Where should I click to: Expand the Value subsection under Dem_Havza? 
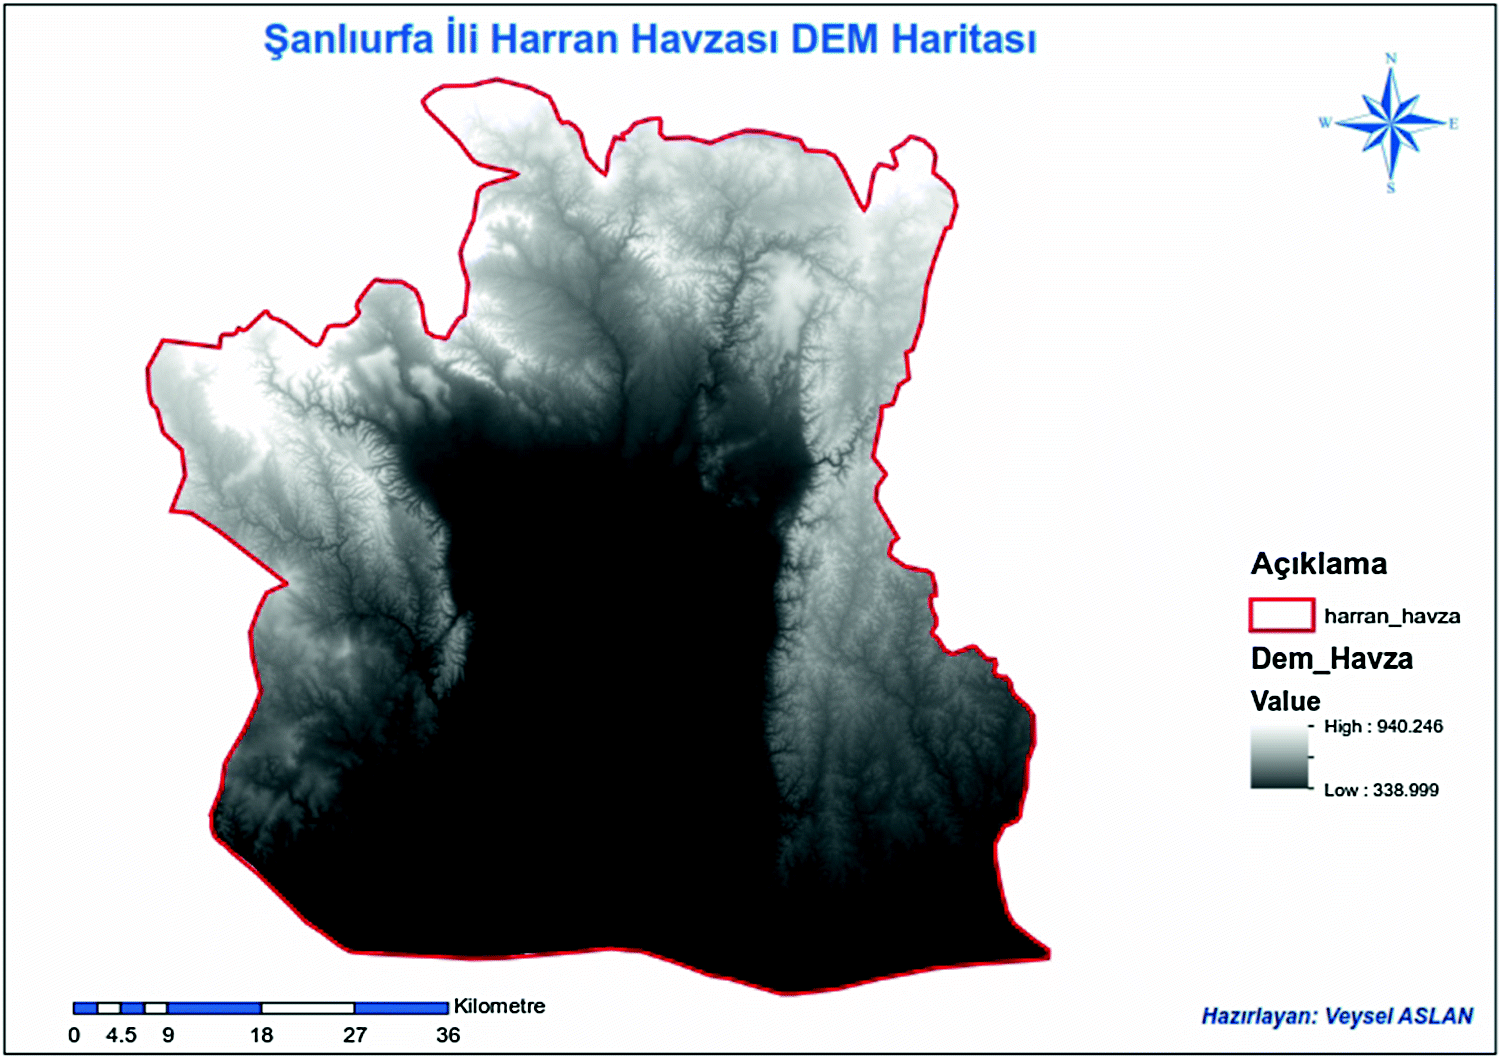(x=1283, y=701)
